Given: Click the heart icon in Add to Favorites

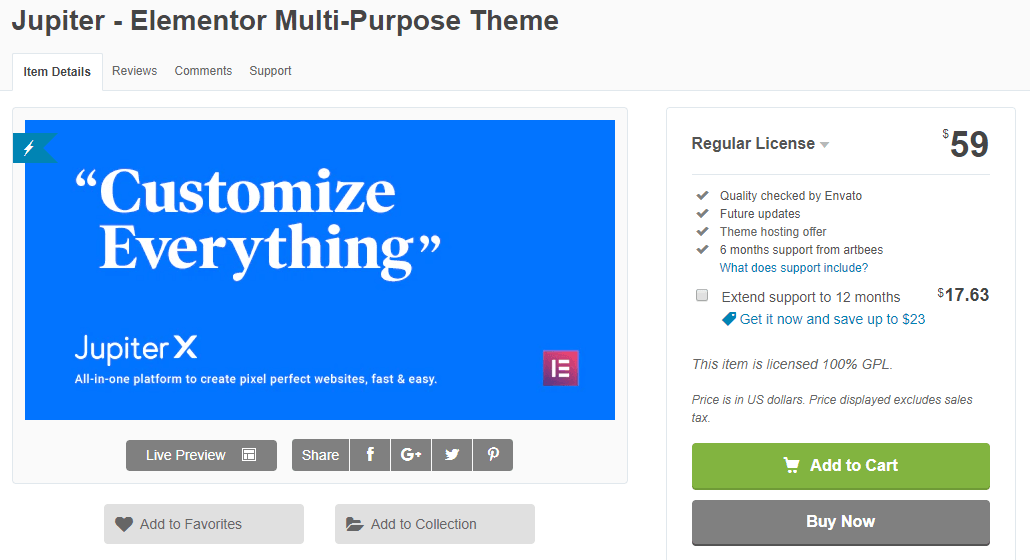Looking at the screenshot, I should point(123,524).
